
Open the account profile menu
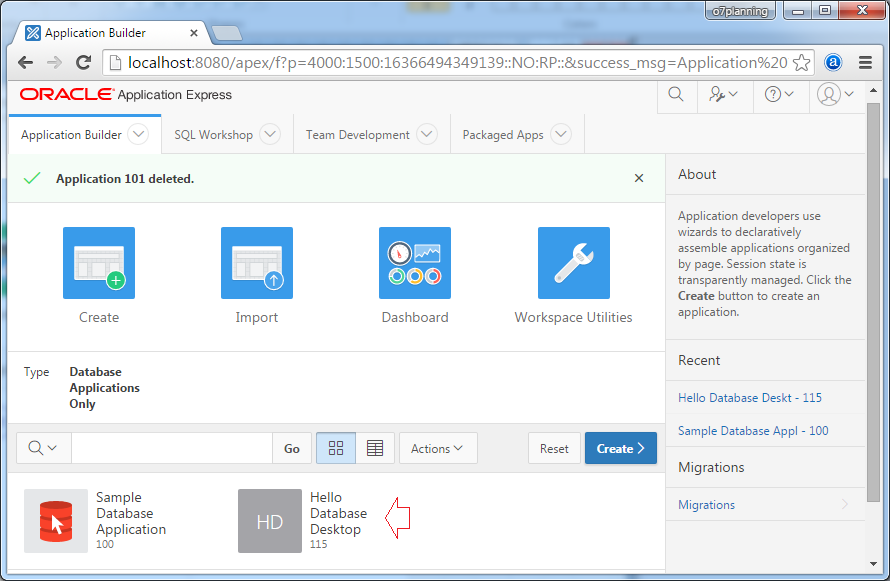click(835, 94)
